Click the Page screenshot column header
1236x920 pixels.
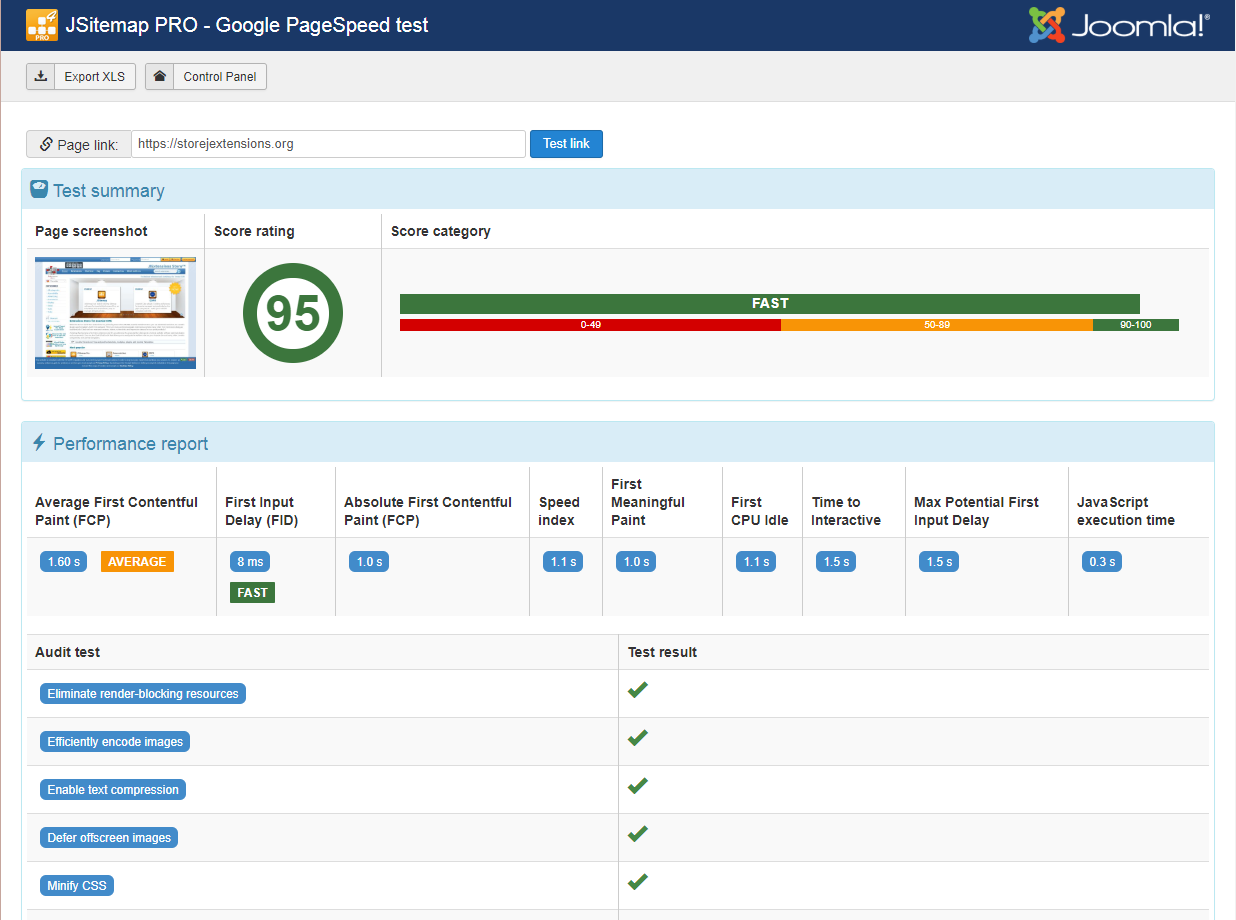pyautogui.click(x=91, y=231)
